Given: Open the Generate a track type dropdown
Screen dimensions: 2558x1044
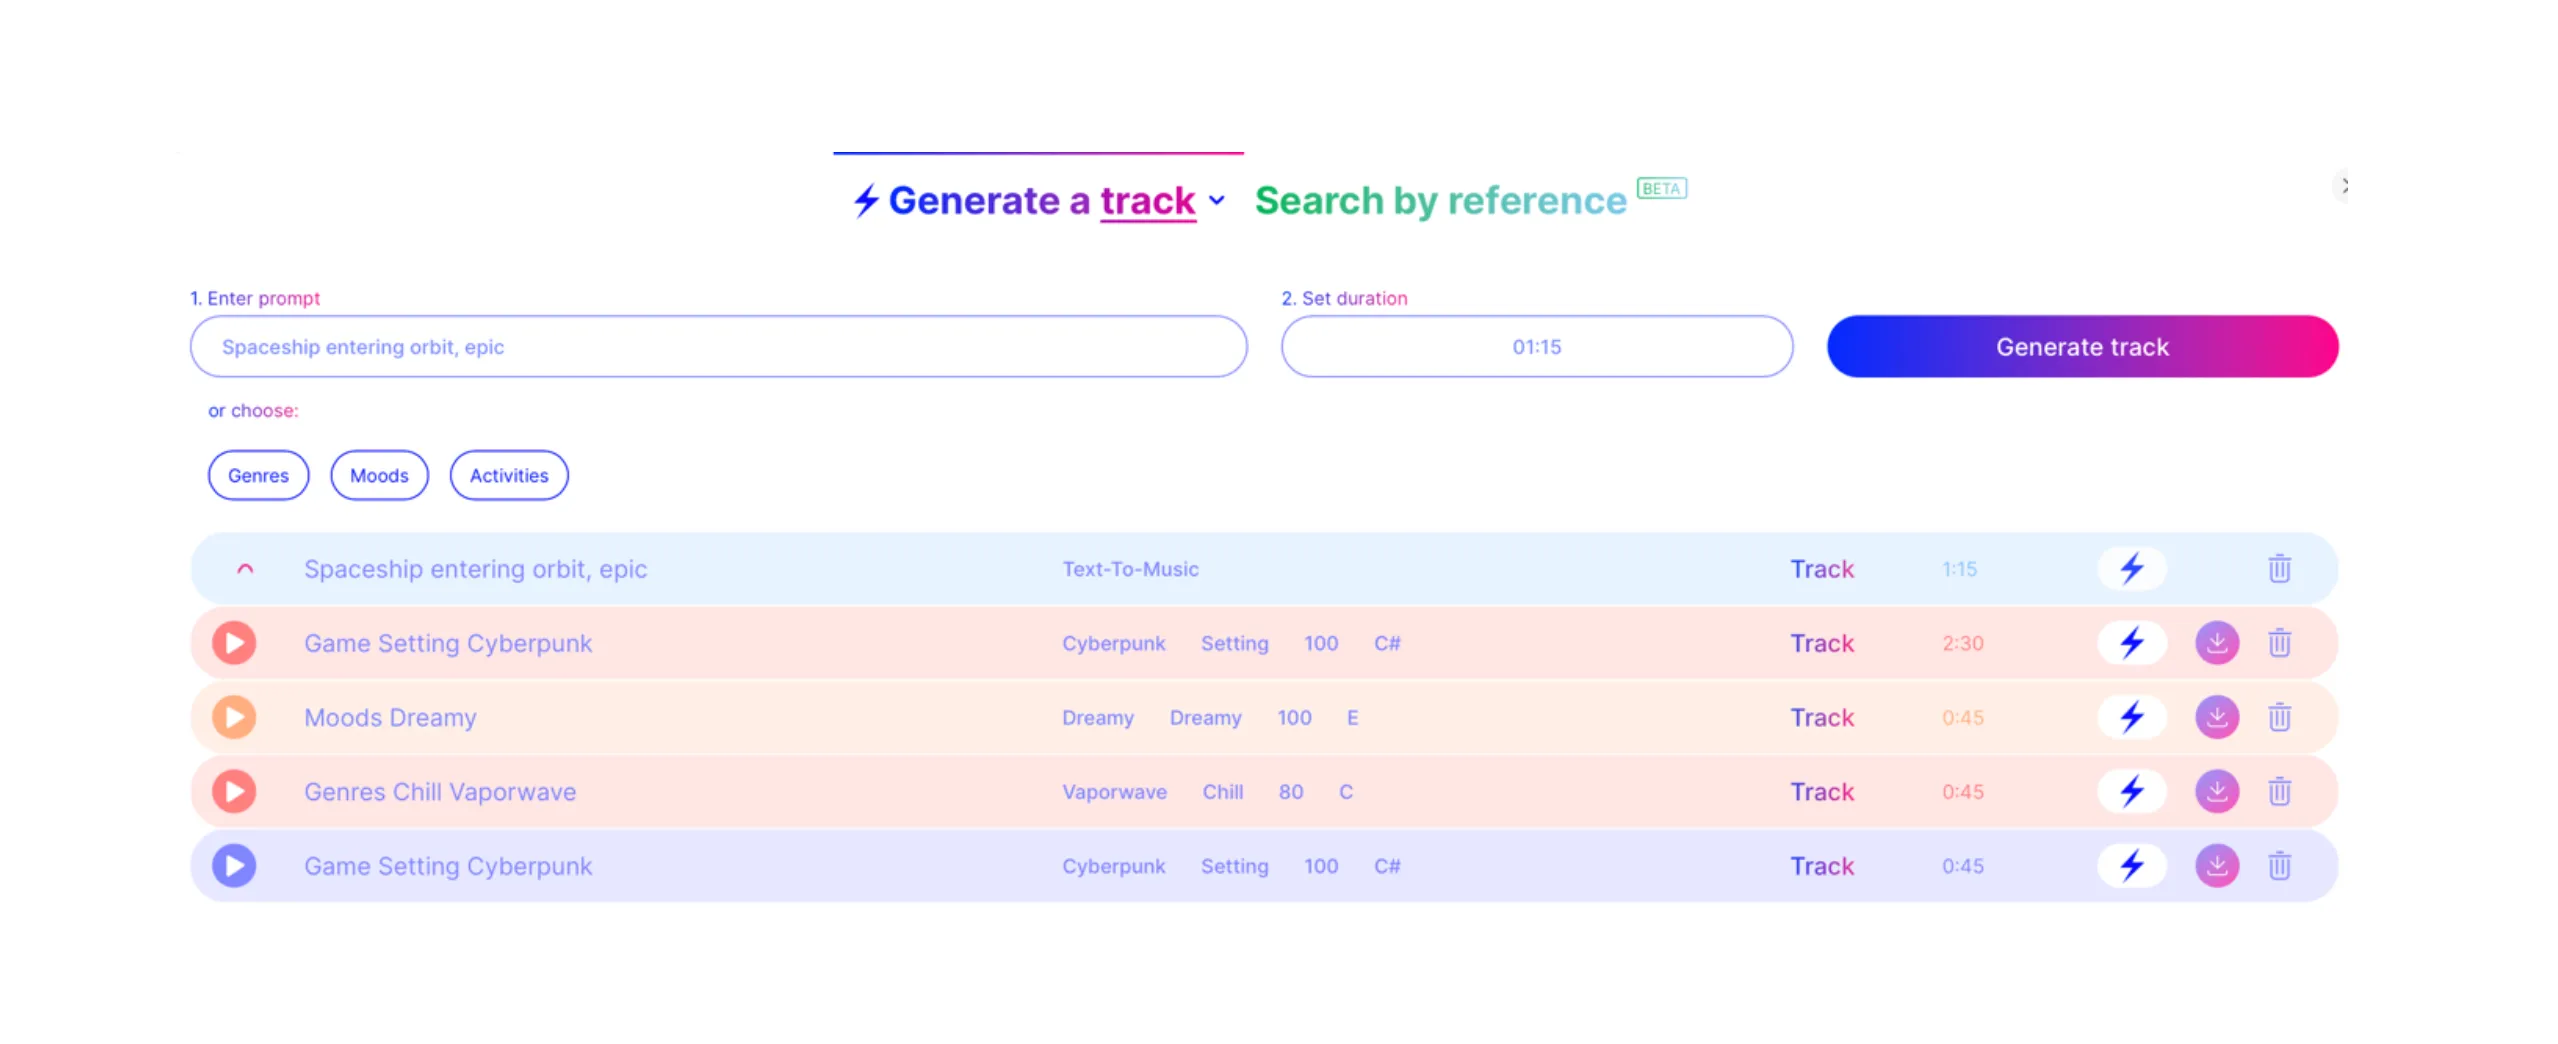Looking at the screenshot, I should pos(1216,201).
